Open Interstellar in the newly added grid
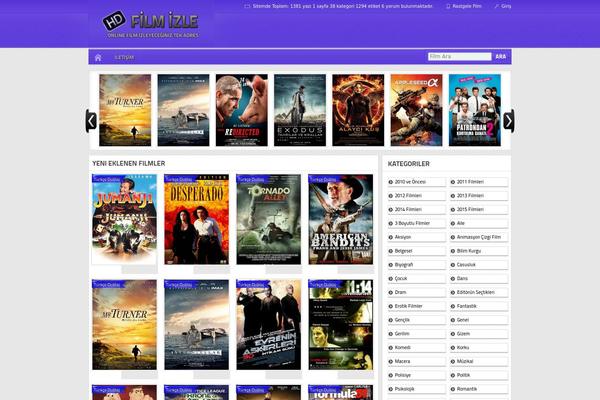Viewport: 600px width, 400px height. point(196,325)
